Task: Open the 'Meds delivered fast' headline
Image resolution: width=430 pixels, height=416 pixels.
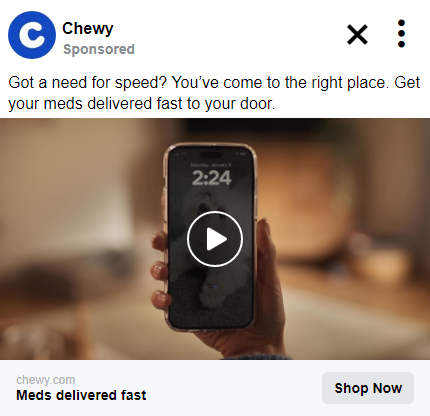Action: [81, 395]
